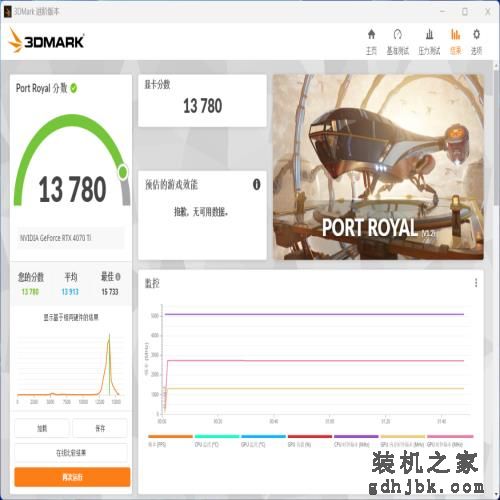Image resolution: width=500 pixels, height=500 pixels.
Task: Click the 3DMARK logo
Action: 46,41
